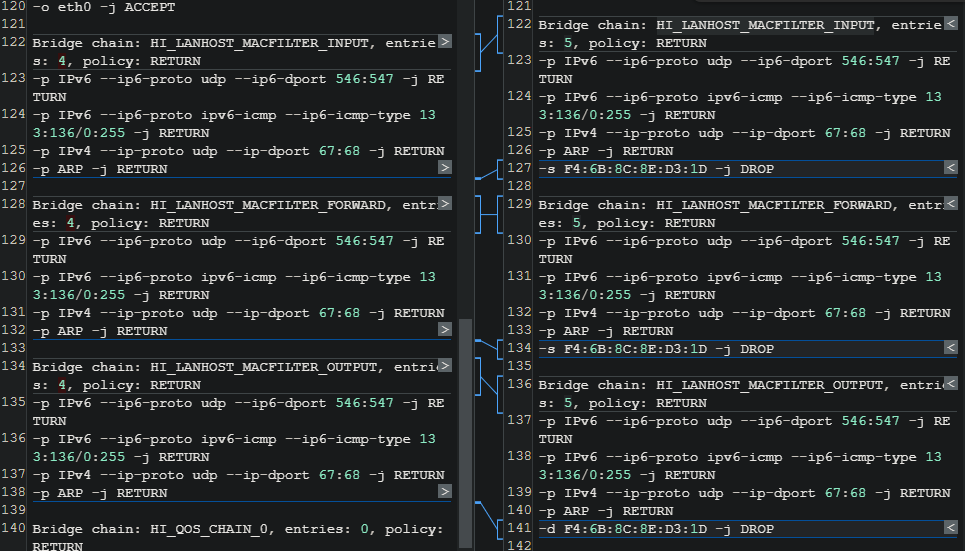Click line number 140 in left pane
965x551 pixels.
pyautogui.click(x=13, y=529)
